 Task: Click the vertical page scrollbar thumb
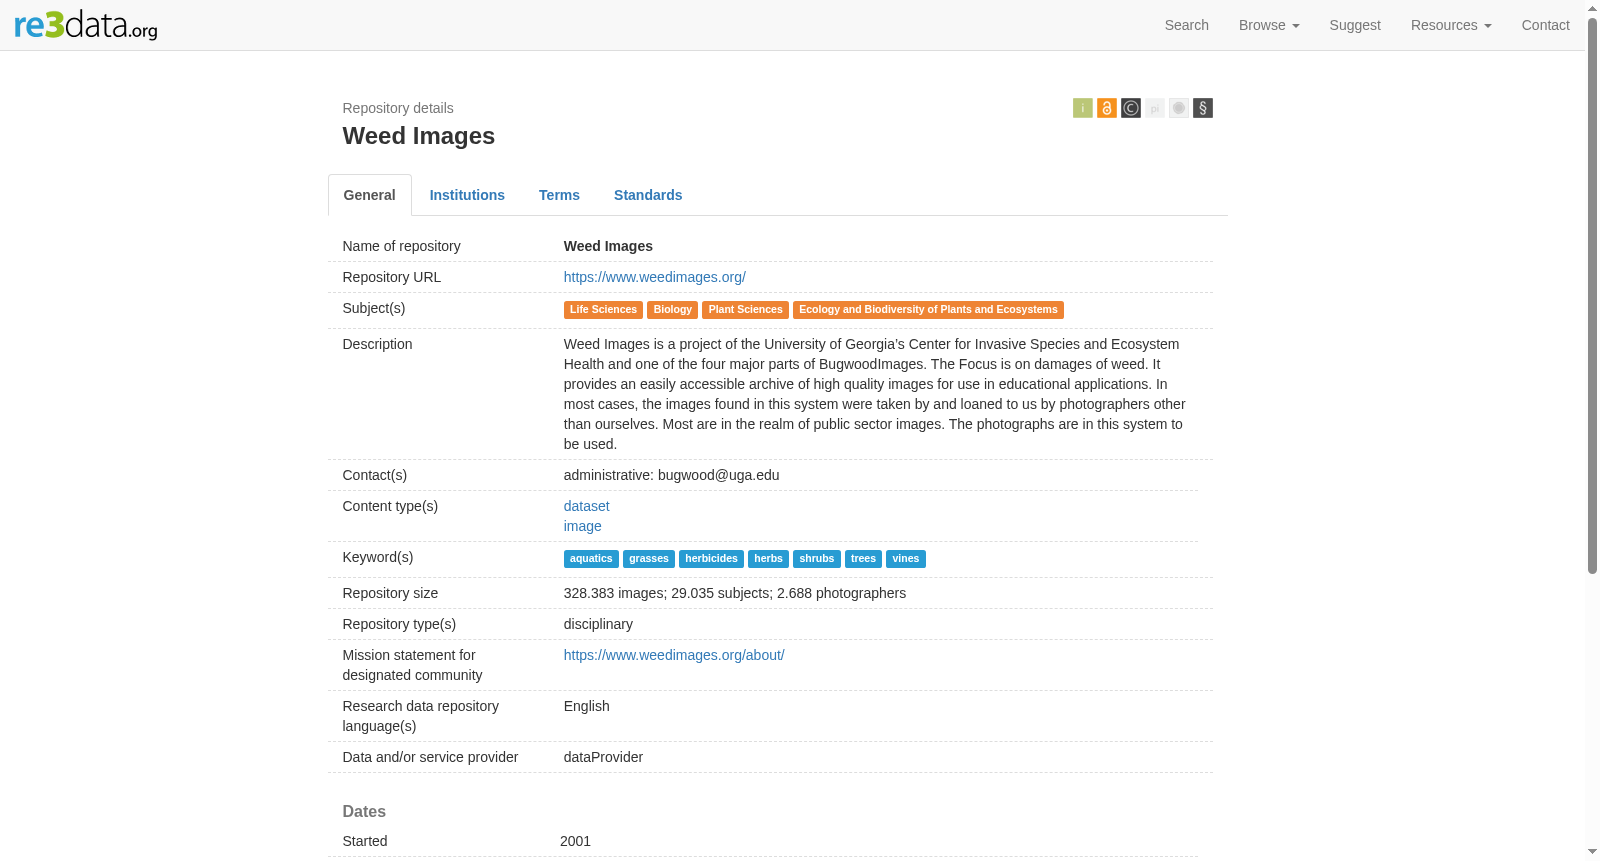click(1592, 295)
